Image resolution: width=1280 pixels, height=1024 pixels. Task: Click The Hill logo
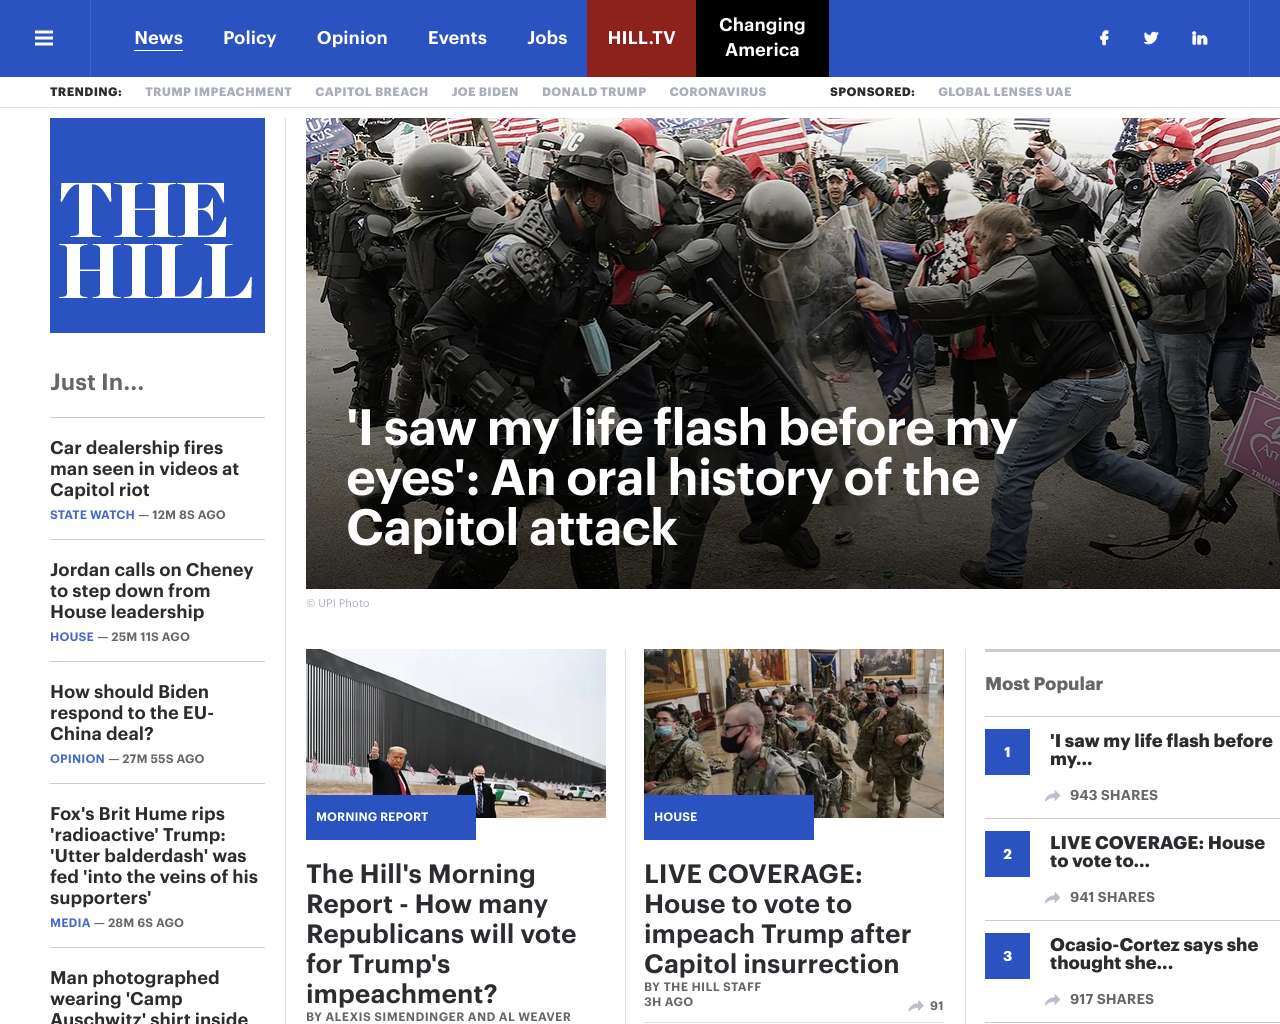click(157, 225)
